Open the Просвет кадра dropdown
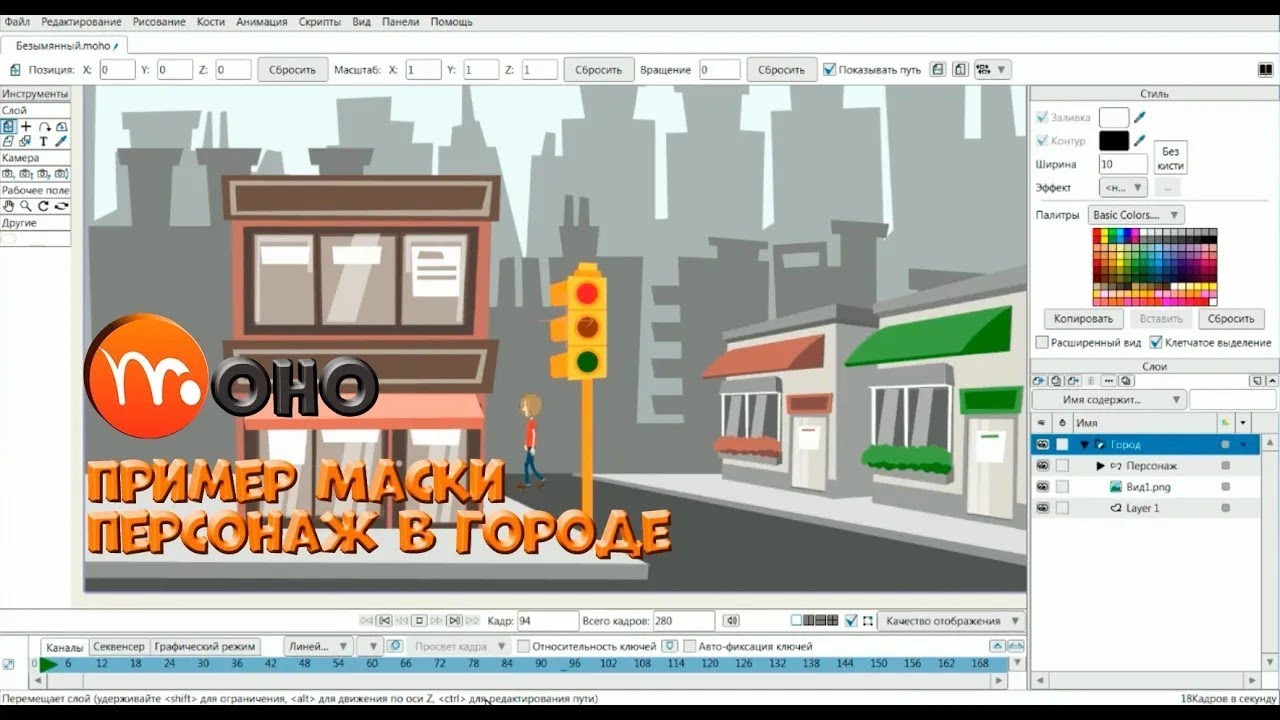This screenshot has height=720, width=1280. click(x=459, y=647)
